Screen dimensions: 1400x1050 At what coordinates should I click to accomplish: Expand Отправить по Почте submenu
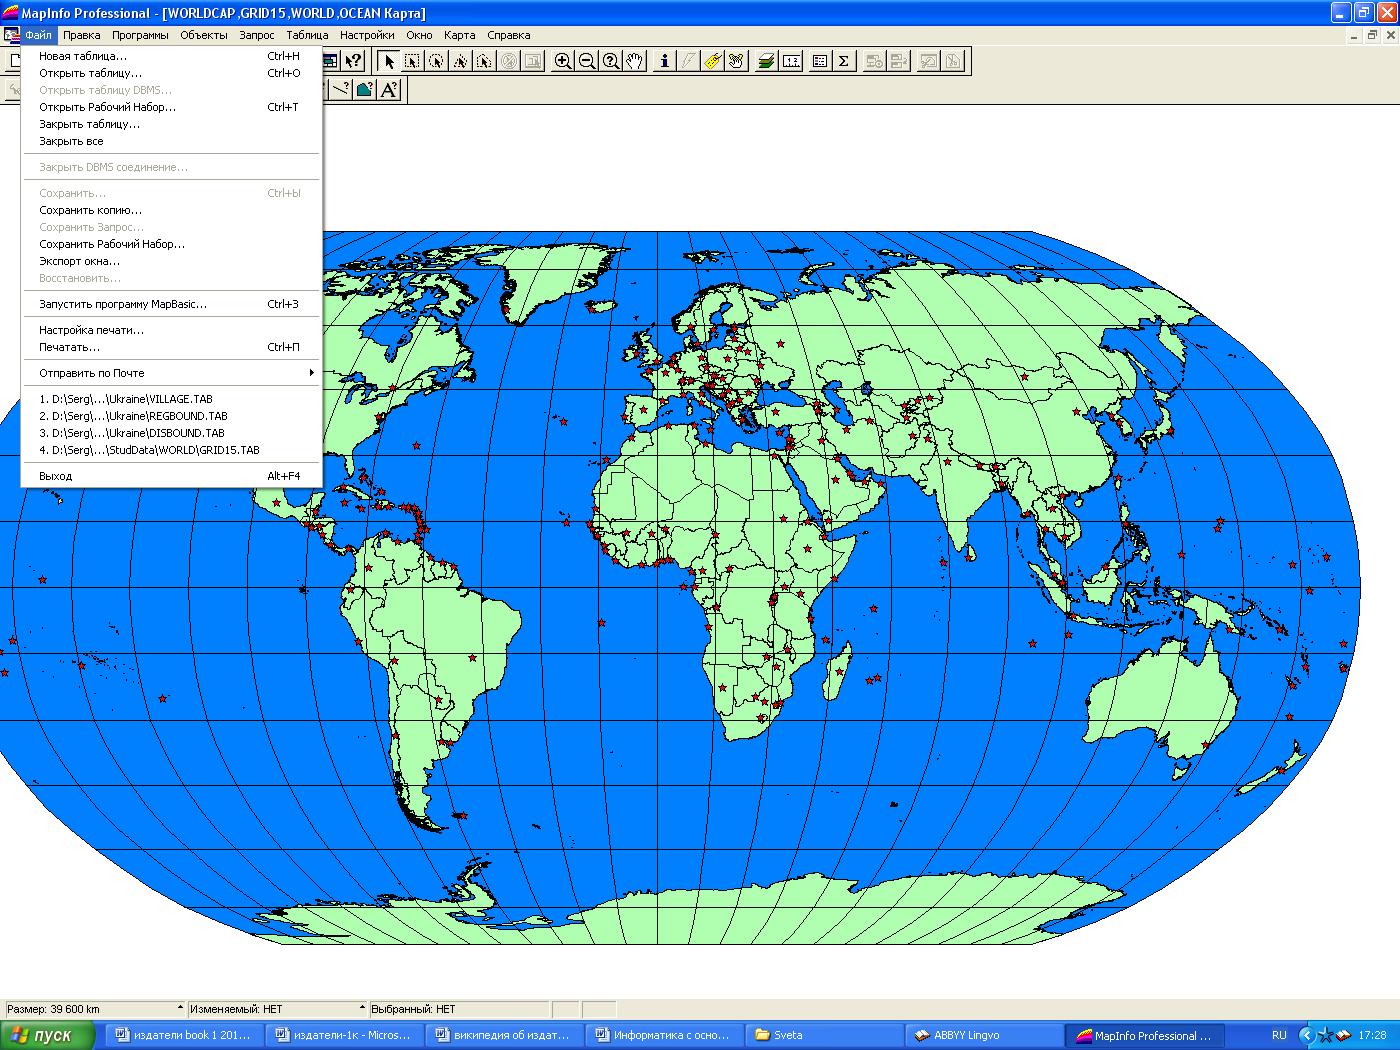171,373
